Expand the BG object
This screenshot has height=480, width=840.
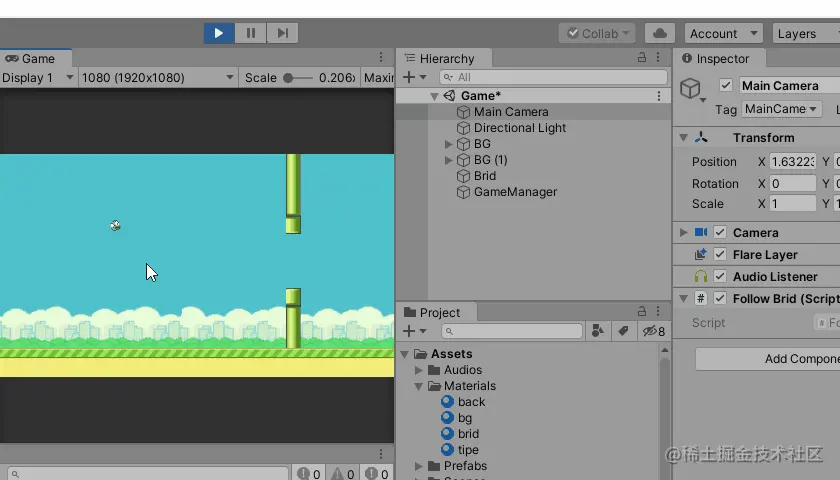pos(448,144)
